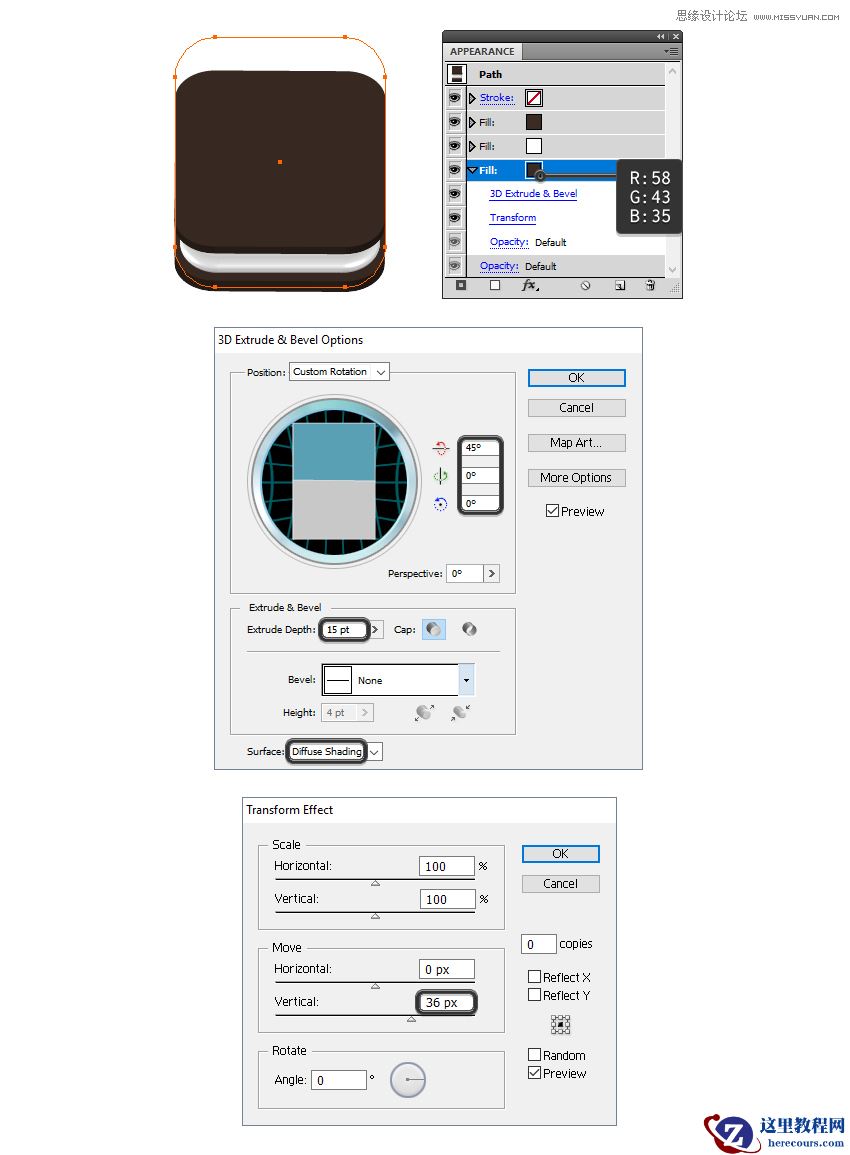The height and width of the screenshot is (1155, 850).
Task: Click OK in Transform Effect dialog
Action: [x=561, y=854]
